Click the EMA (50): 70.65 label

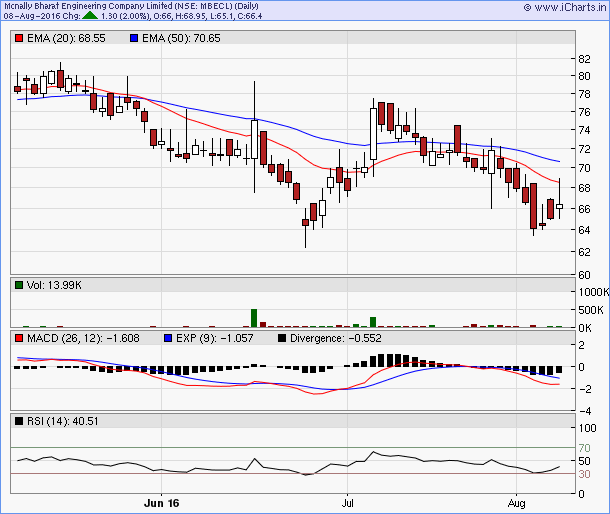click(x=181, y=38)
